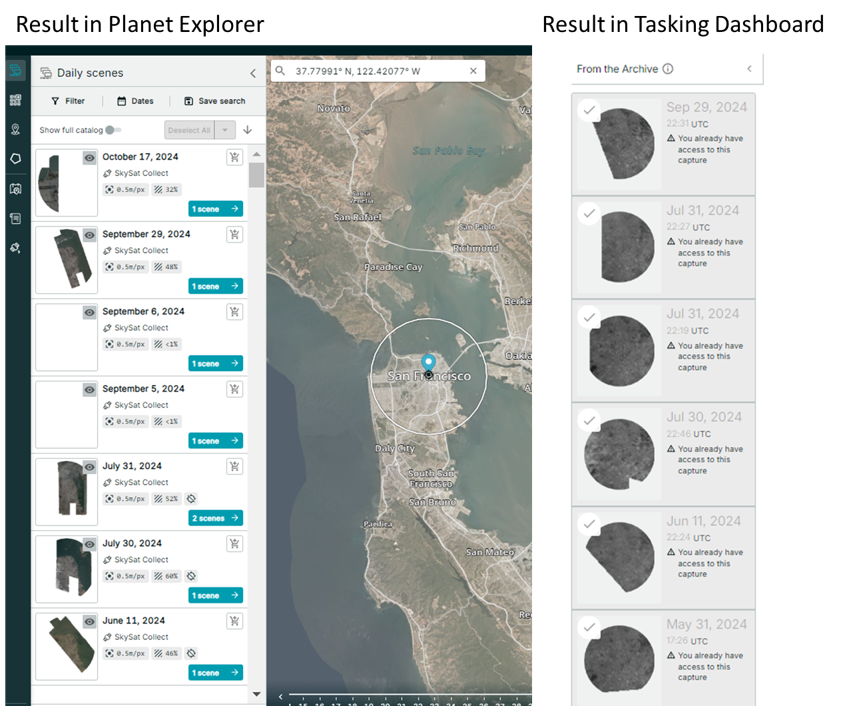Toggle visibility of September 6, 2024 scene
This screenshot has height=706, width=861.
(89, 313)
